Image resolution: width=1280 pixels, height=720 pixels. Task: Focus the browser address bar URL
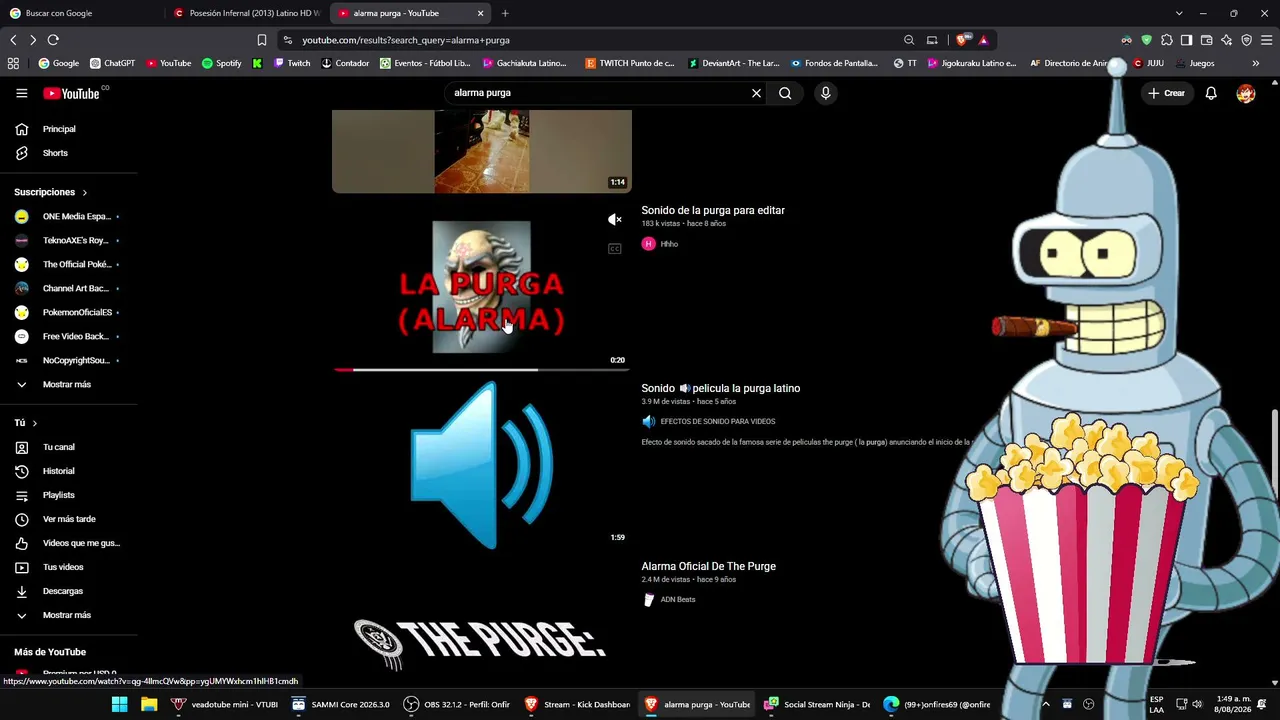pyautogui.click(x=406, y=40)
